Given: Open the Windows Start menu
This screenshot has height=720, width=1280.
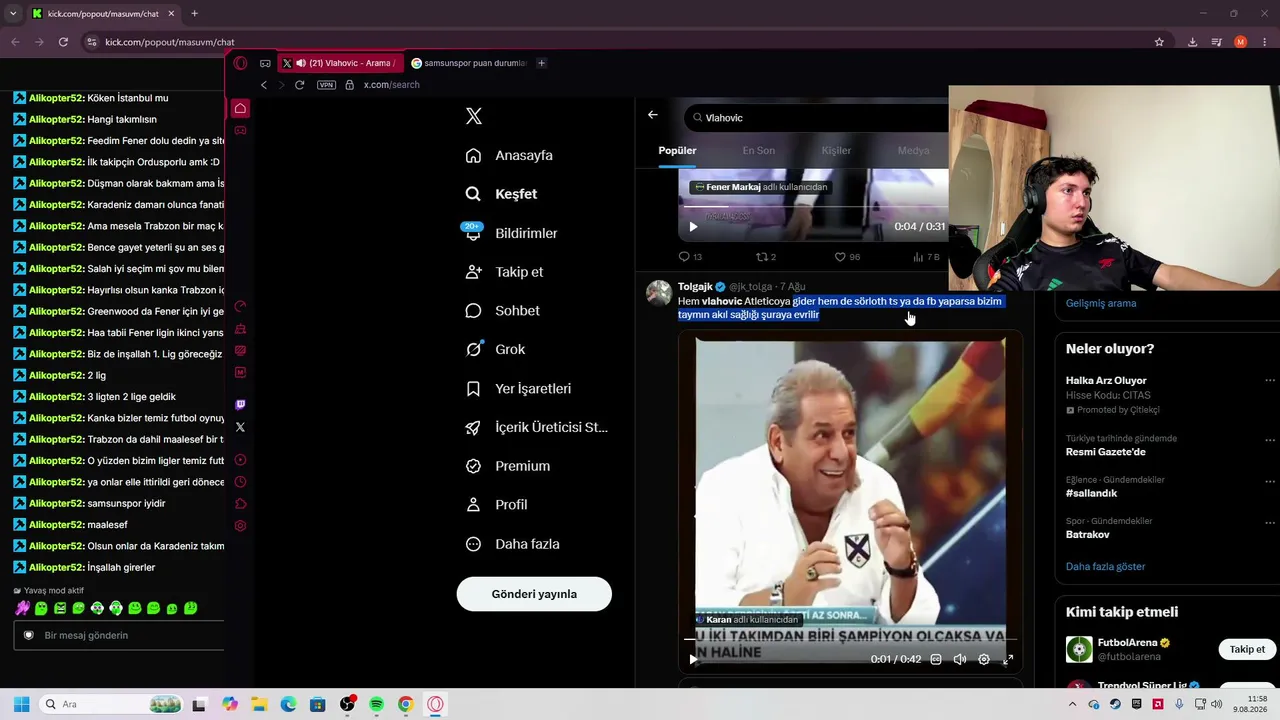Looking at the screenshot, I should (21, 705).
